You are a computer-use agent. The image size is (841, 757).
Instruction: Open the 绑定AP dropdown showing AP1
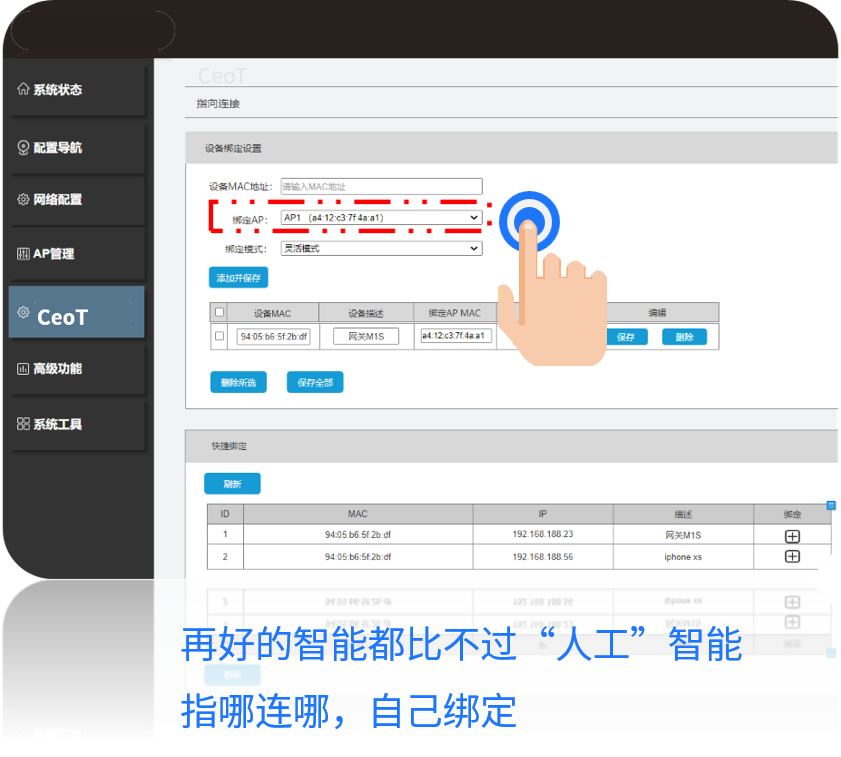click(380, 217)
